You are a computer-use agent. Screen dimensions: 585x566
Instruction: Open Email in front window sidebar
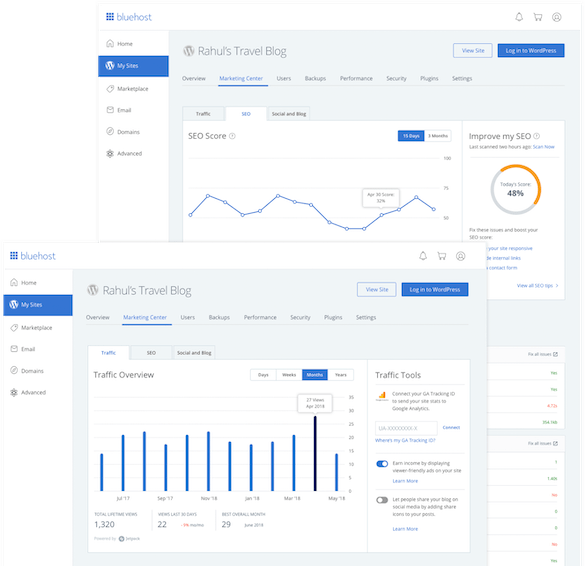point(23,349)
